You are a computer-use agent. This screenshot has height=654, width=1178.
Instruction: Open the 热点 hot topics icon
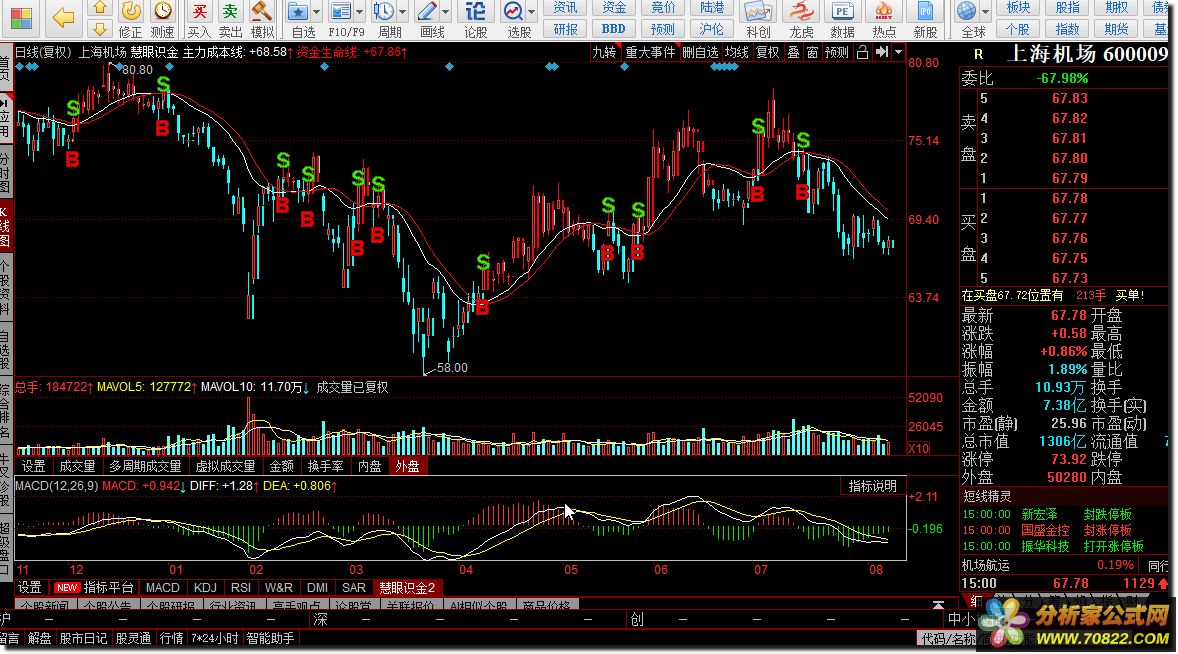884,20
